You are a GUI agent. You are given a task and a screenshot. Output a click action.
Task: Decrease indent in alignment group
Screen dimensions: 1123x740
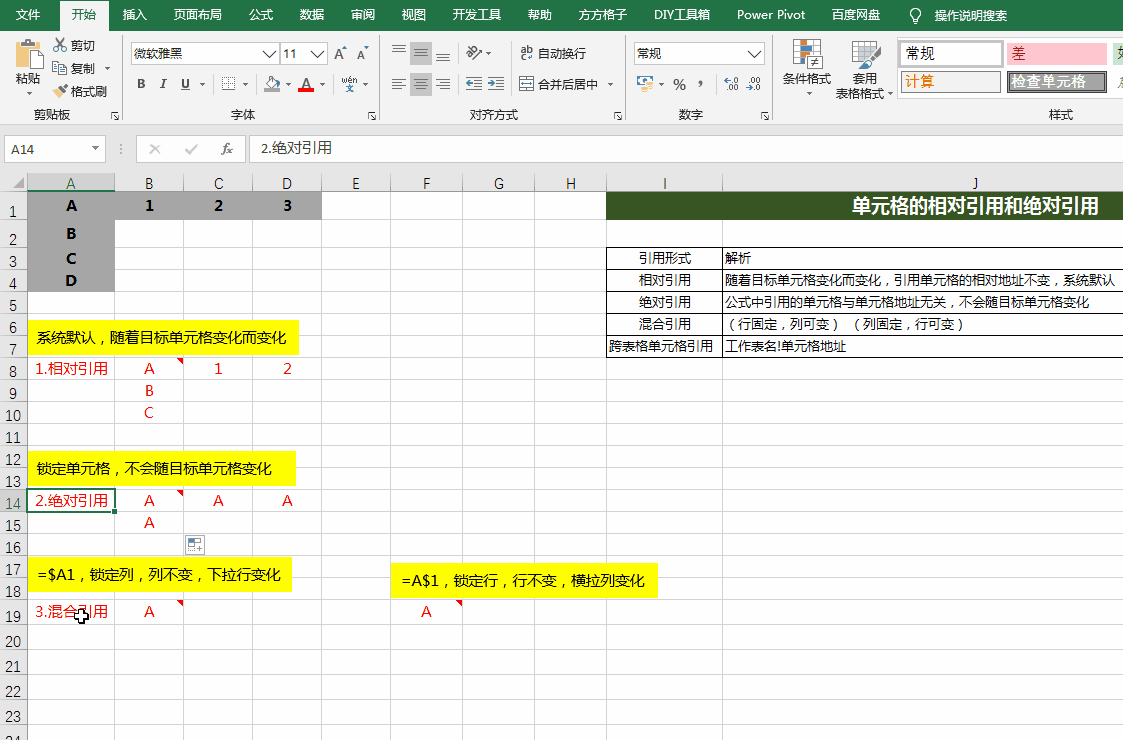coord(473,84)
